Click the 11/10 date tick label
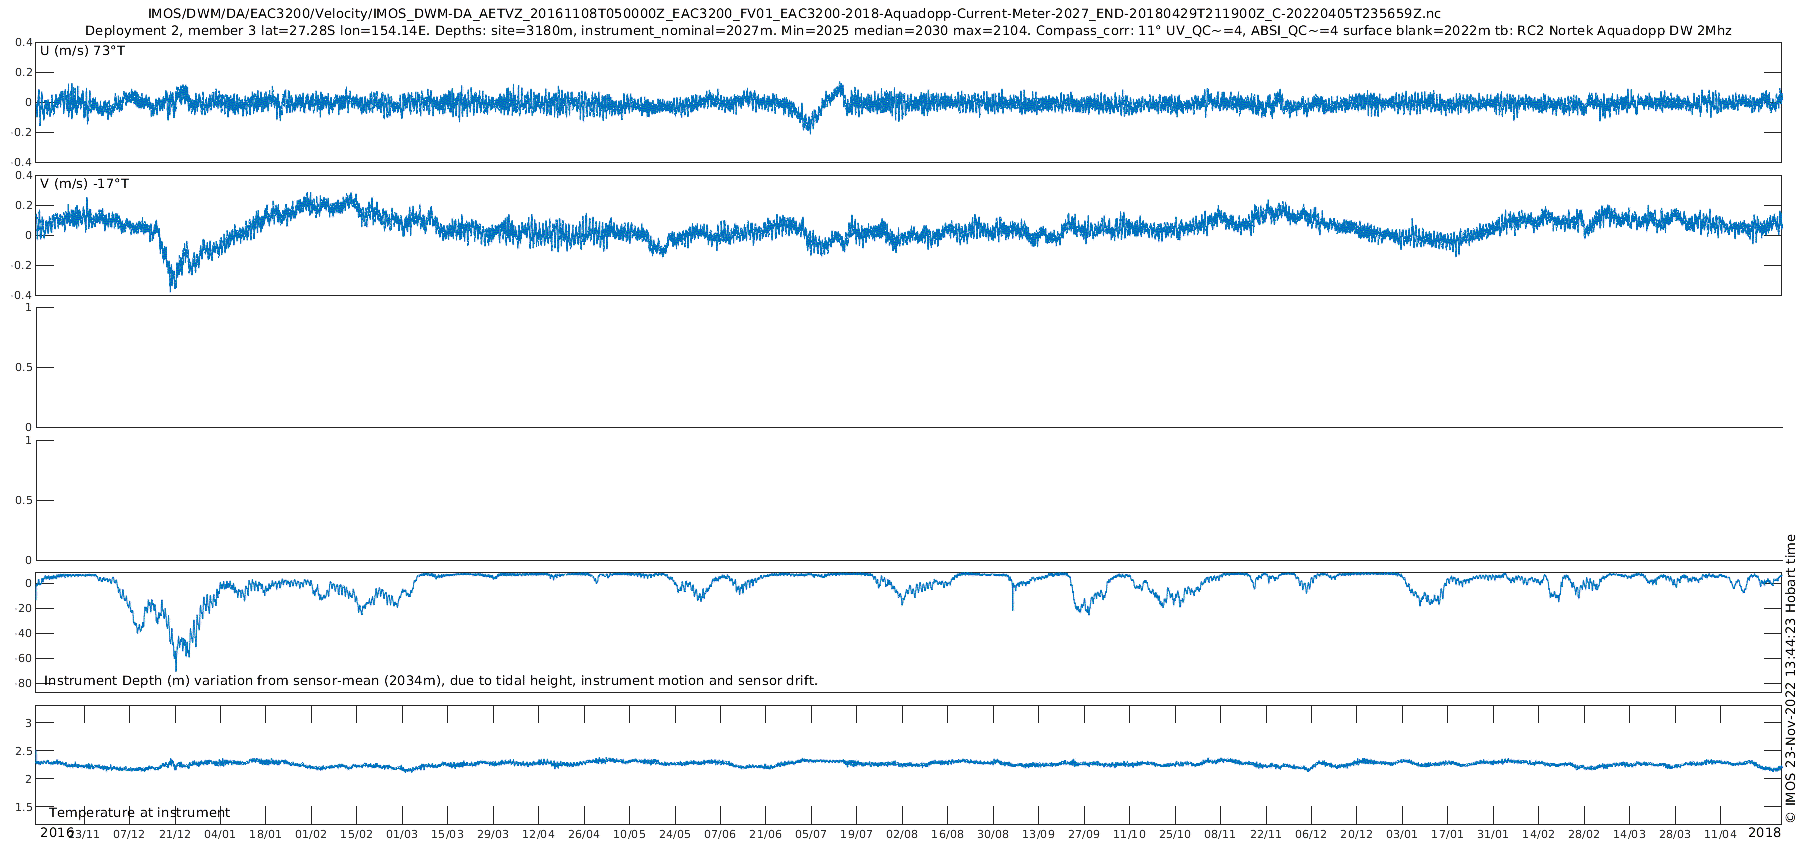Image resolution: width=1800 pixels, height=850 pixels. coord(1130,835)
